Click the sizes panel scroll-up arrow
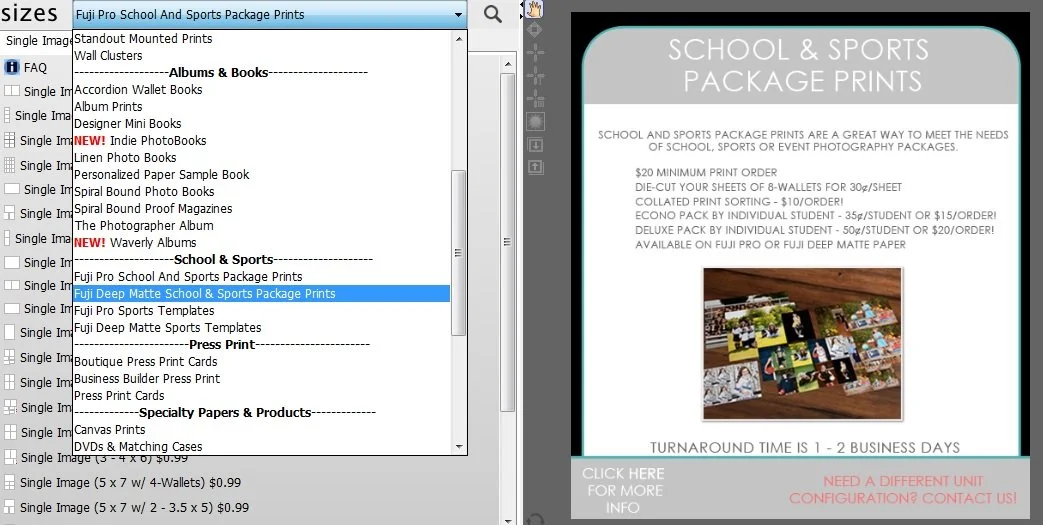Image resolution: width=1043 pixels, height=525 pixels. tap(508, 65)
